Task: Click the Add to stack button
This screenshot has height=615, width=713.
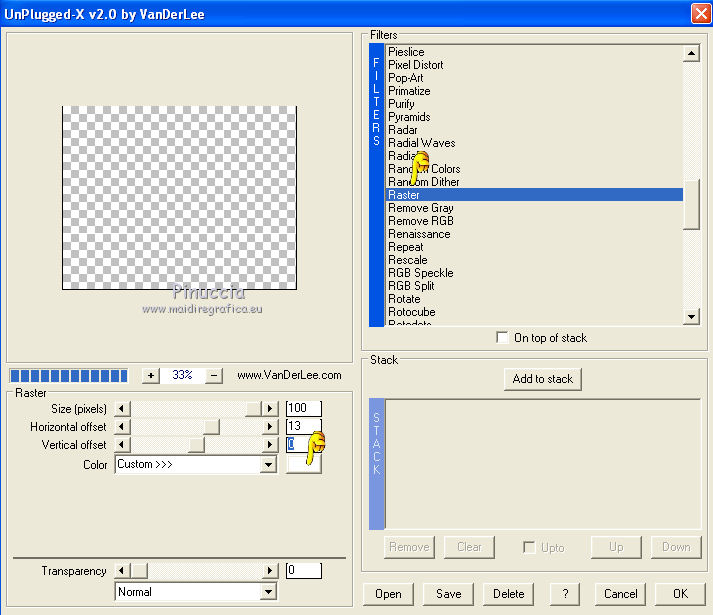Action: point(542,379)
